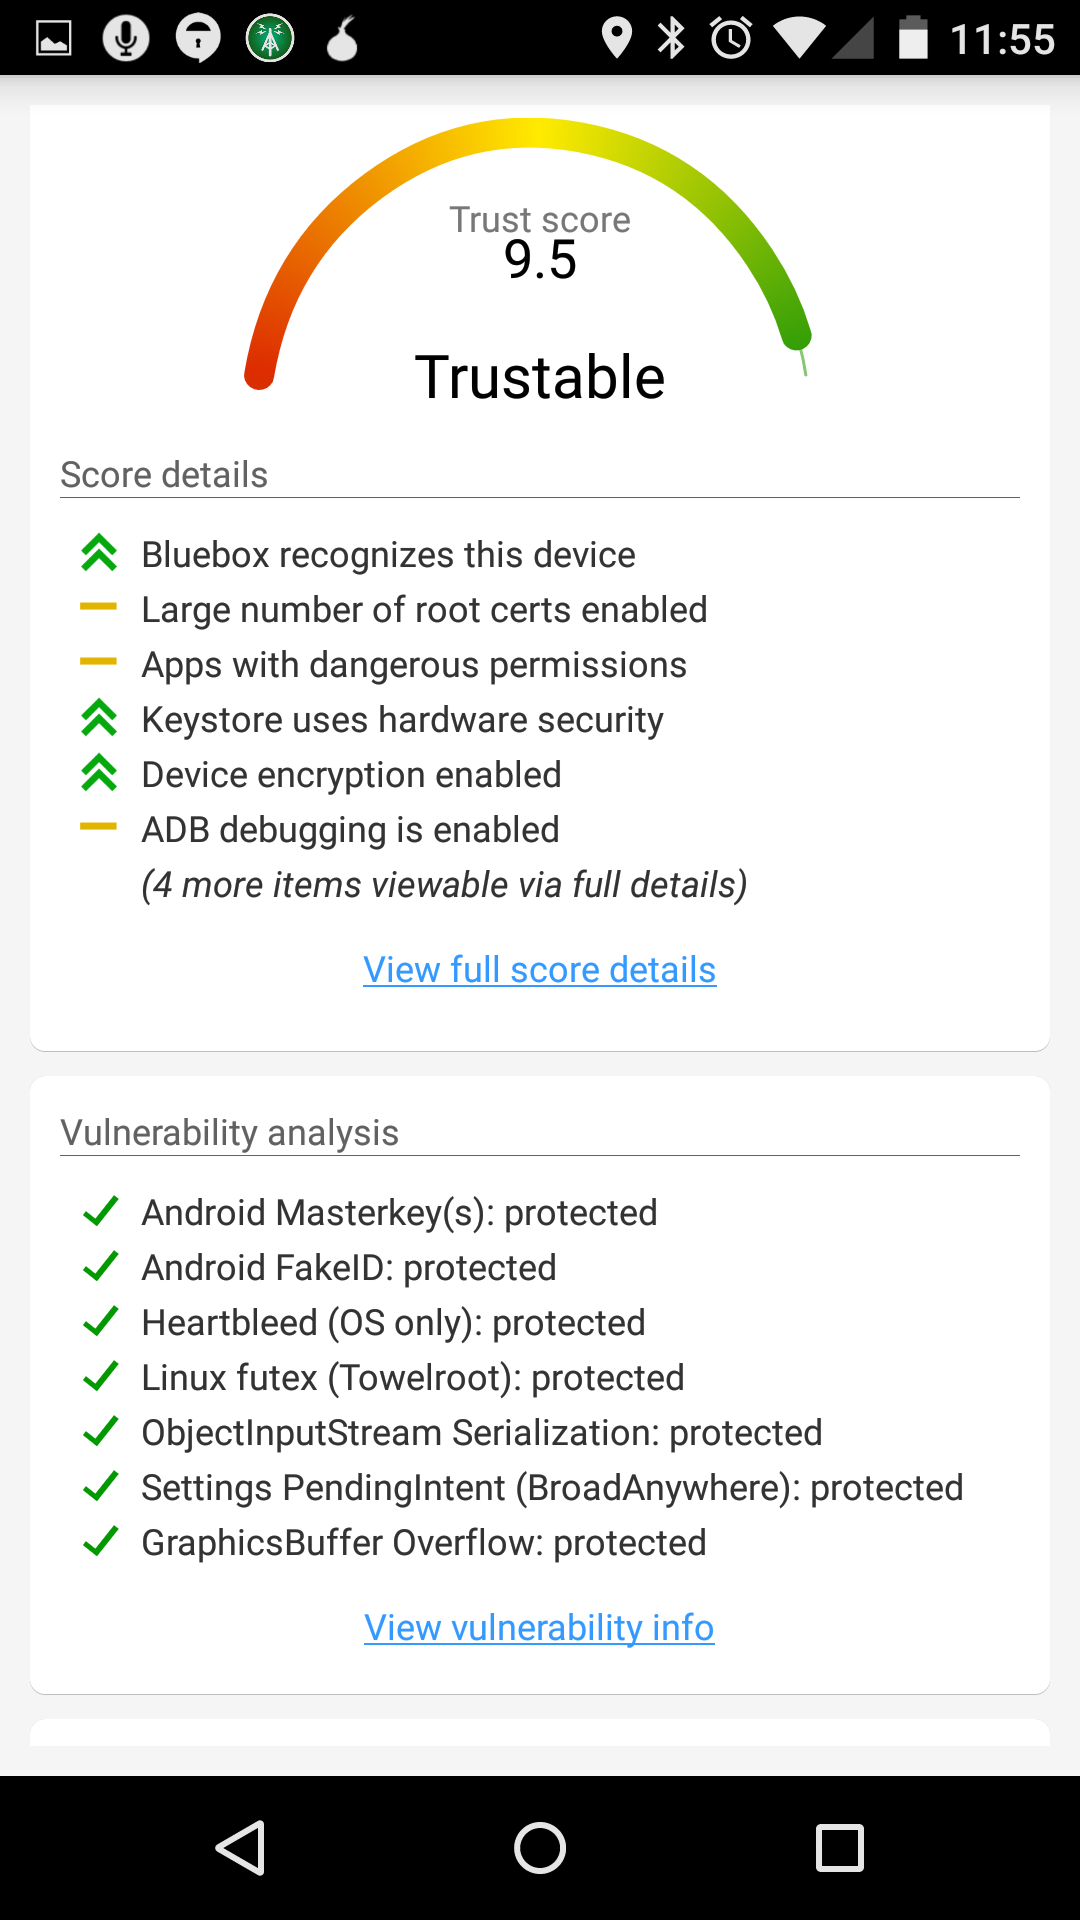The width and height of the screenshot is (1080, 1920).
Task: Tap the Bluetooth icon in status bar
Action: pyautogui.click(x=671, y=39)
